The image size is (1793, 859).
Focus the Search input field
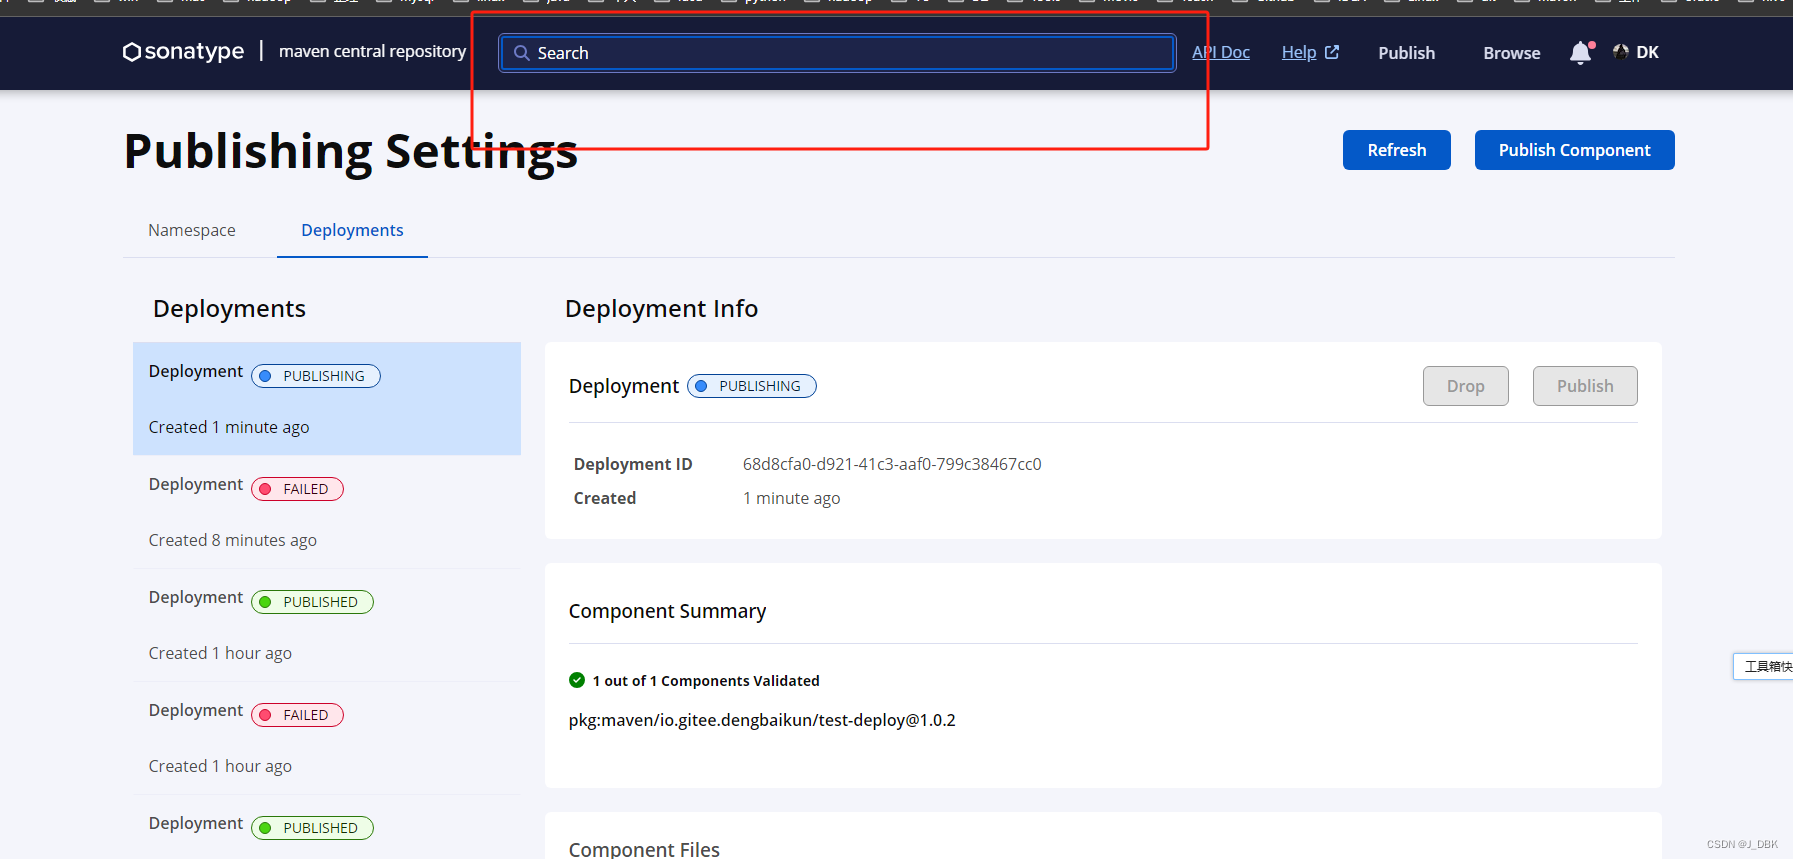tap(837, 53)
